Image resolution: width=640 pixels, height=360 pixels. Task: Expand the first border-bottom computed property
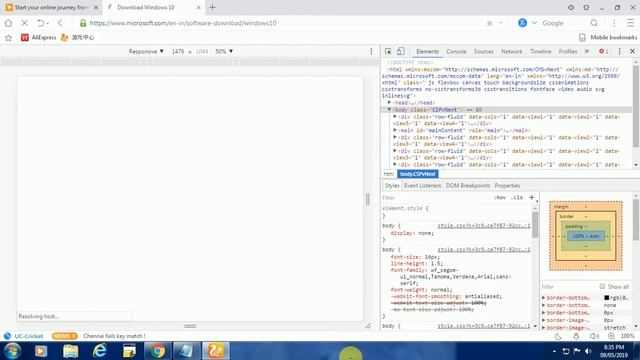coord(544,298)
